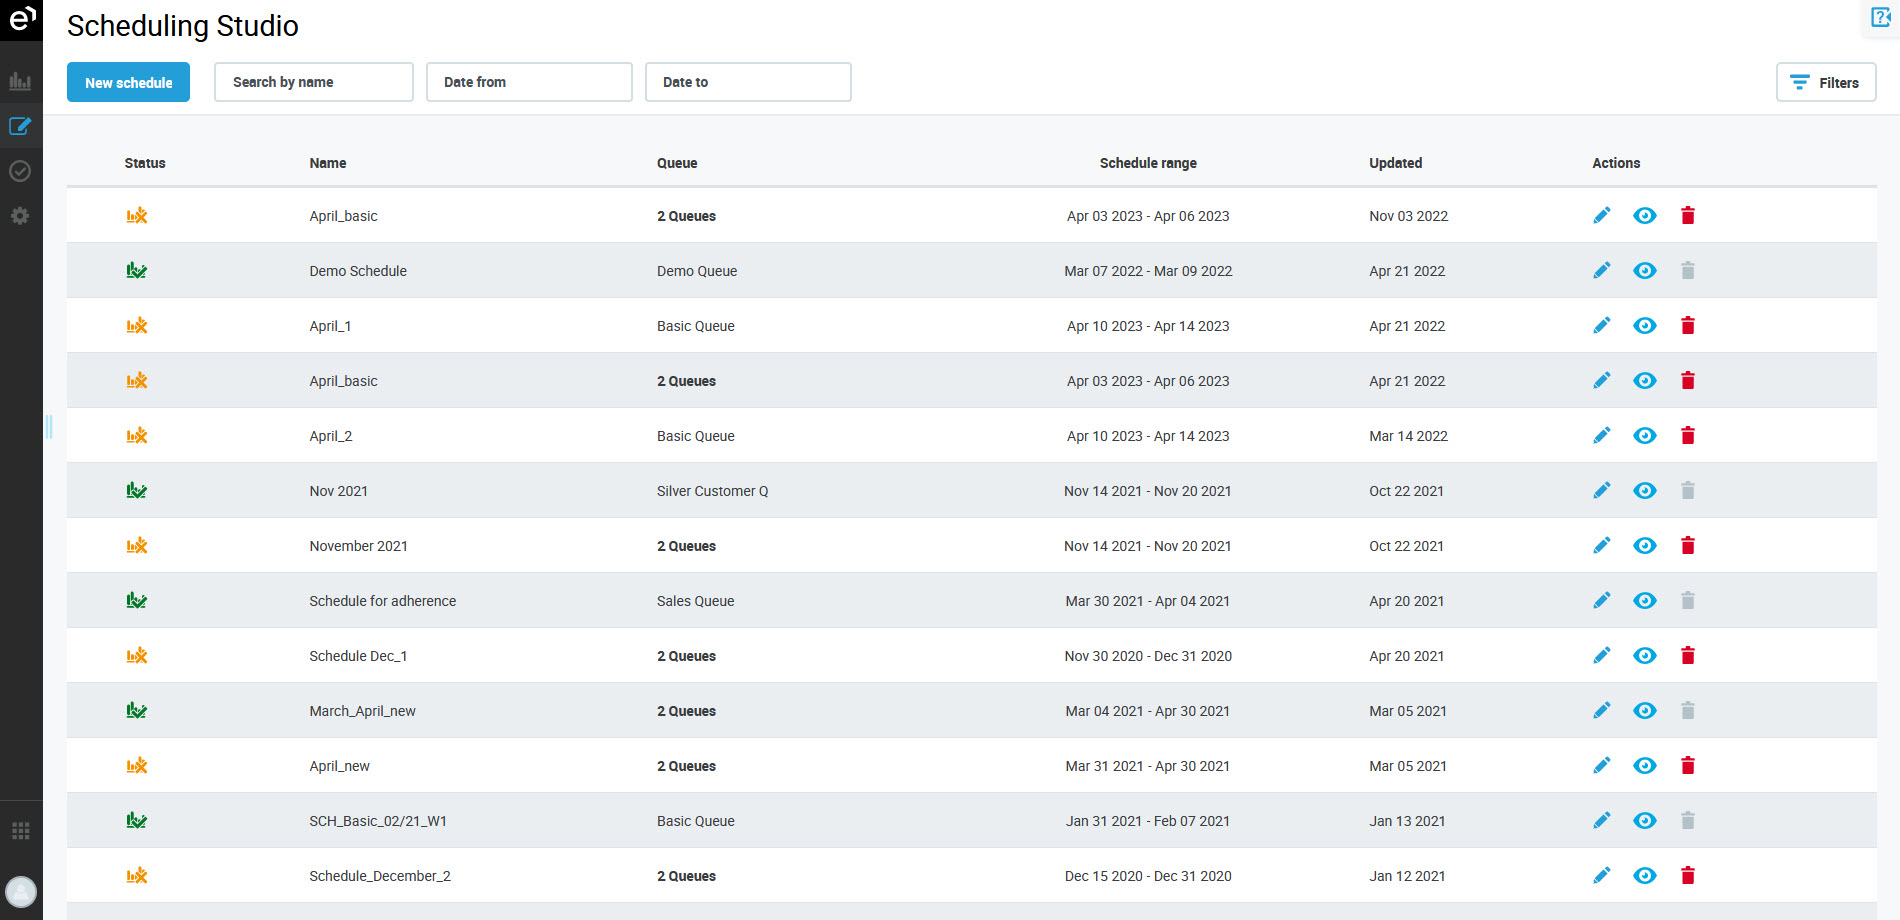Click the eye icon for Nov 2021
The width and height of the screenshot is (1900, 920).
[1644, 491]
